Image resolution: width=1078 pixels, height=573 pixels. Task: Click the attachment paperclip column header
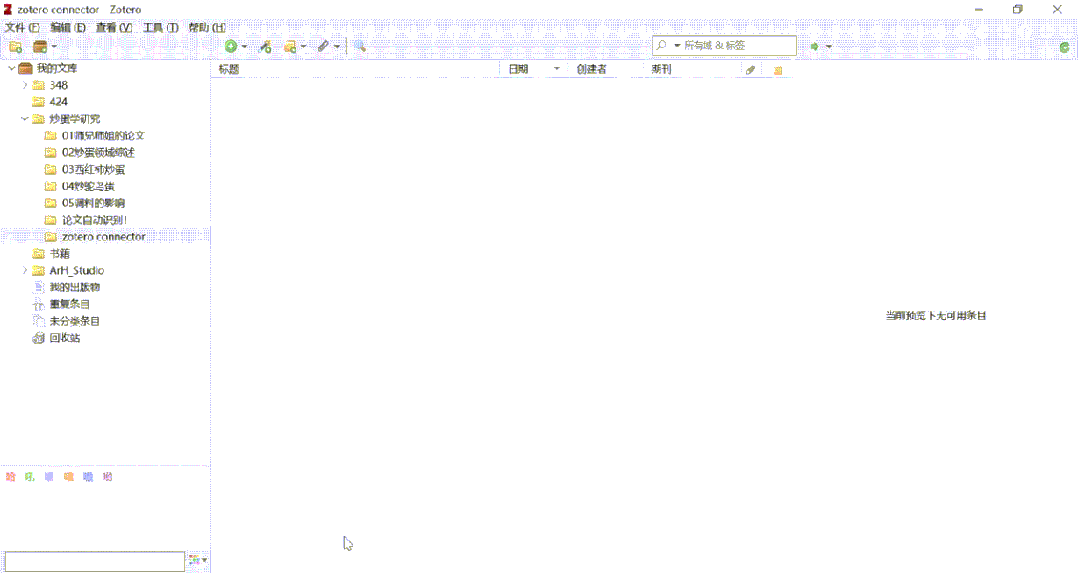point(751,70)
